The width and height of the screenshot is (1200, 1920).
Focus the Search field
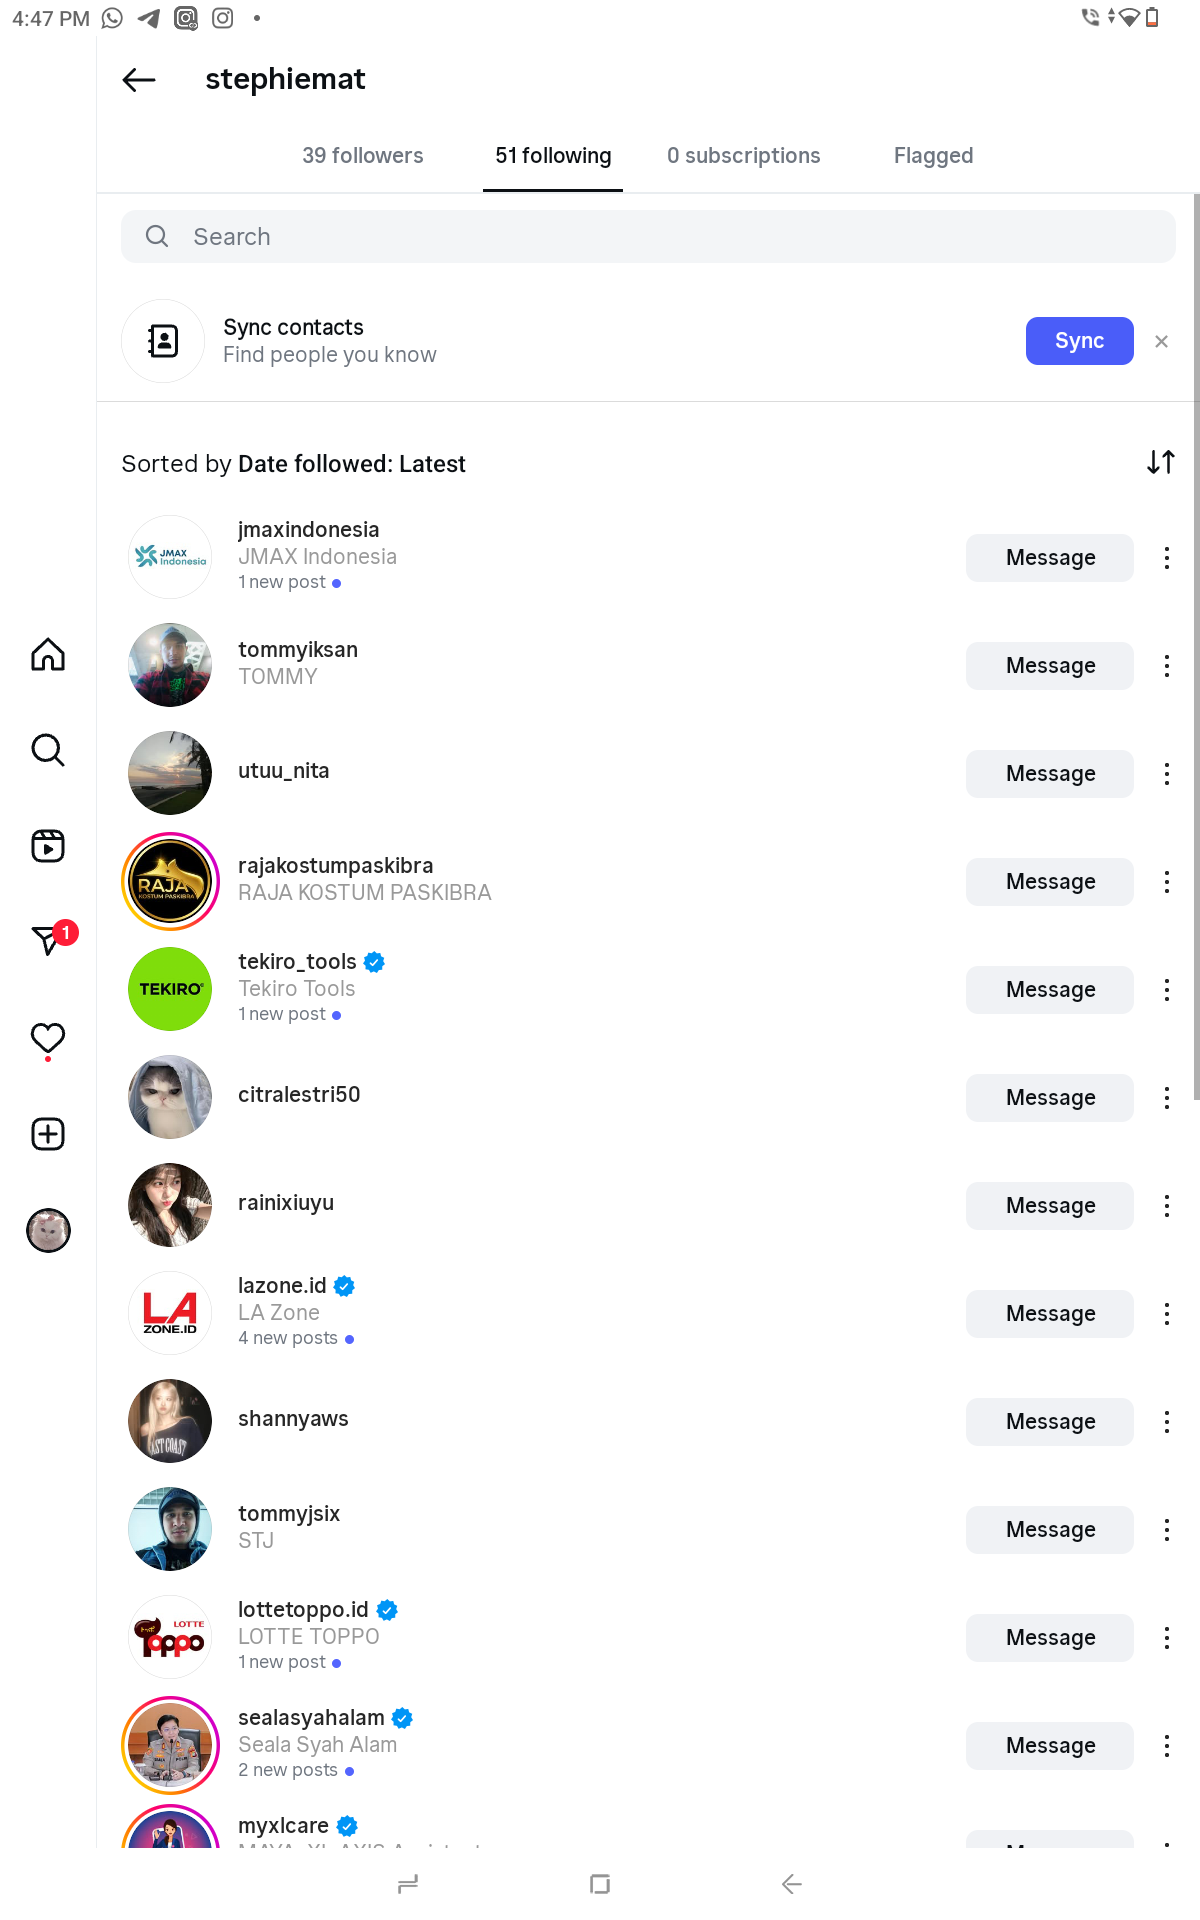coord(648,237)
